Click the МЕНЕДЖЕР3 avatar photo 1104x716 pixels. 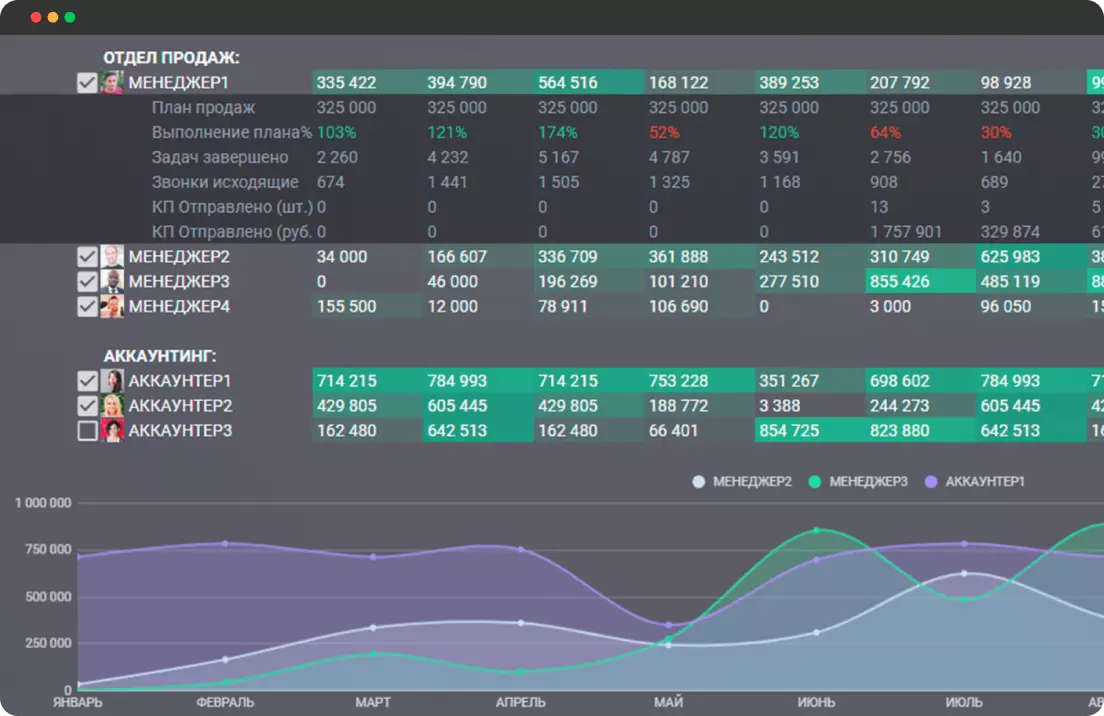coord(112,282)
